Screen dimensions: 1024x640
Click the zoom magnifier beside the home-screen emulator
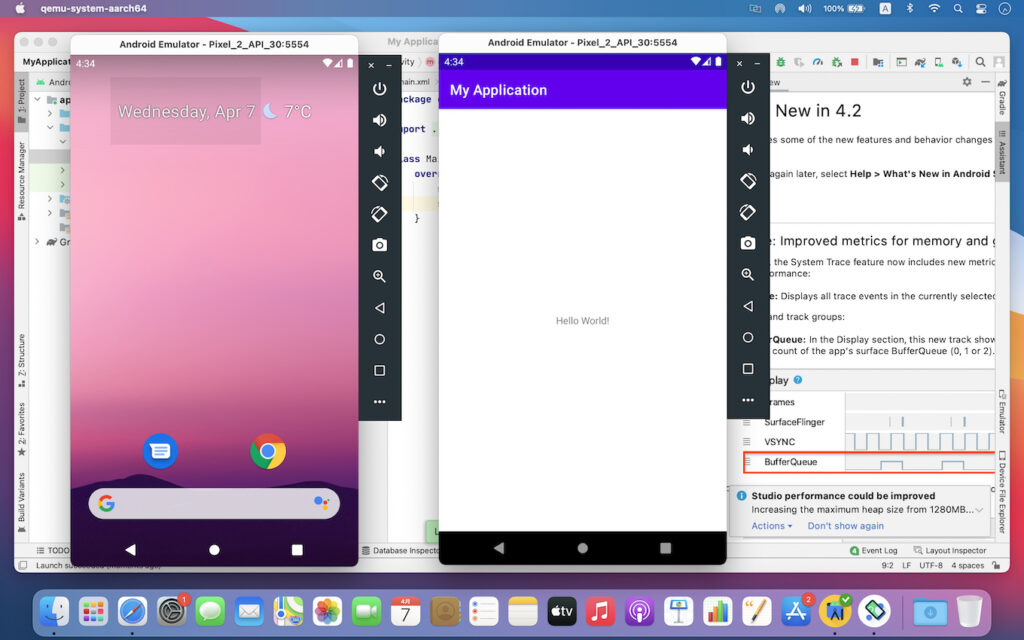[x=379, y=276]
